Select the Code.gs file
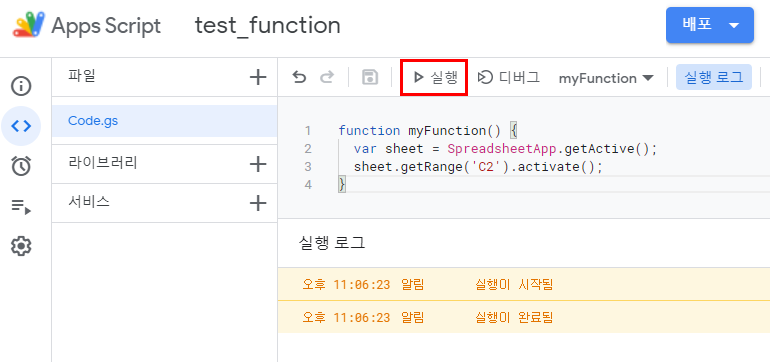The width and height of the screenshot is (770, 362). pos(165,121)
